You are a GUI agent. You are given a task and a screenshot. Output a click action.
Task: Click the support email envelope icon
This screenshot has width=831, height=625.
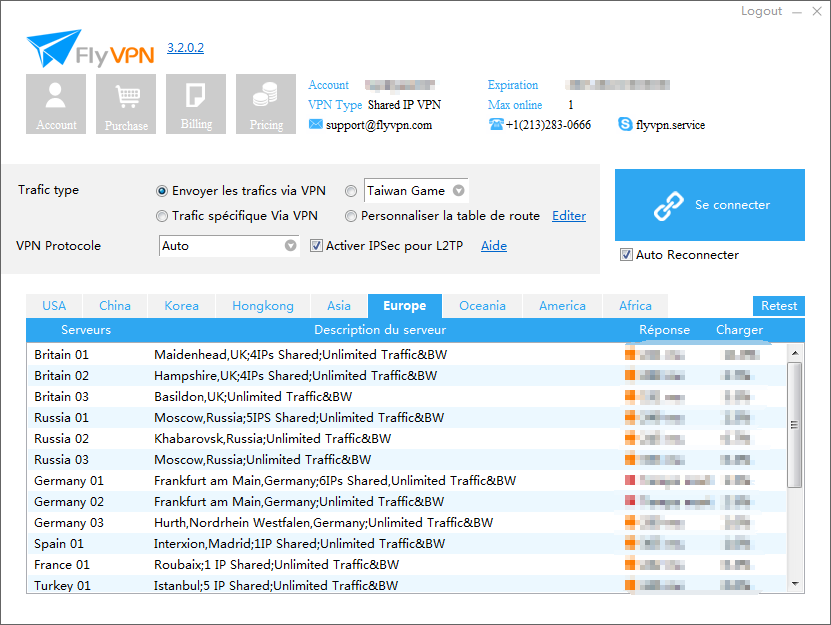tap(315, 124)
